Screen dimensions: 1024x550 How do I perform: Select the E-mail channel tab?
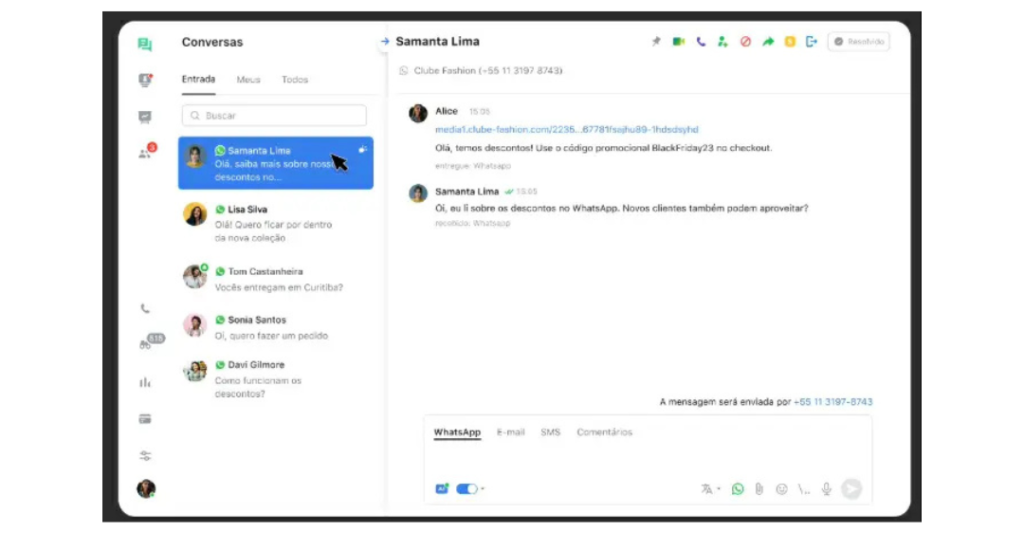pos(510,433)
